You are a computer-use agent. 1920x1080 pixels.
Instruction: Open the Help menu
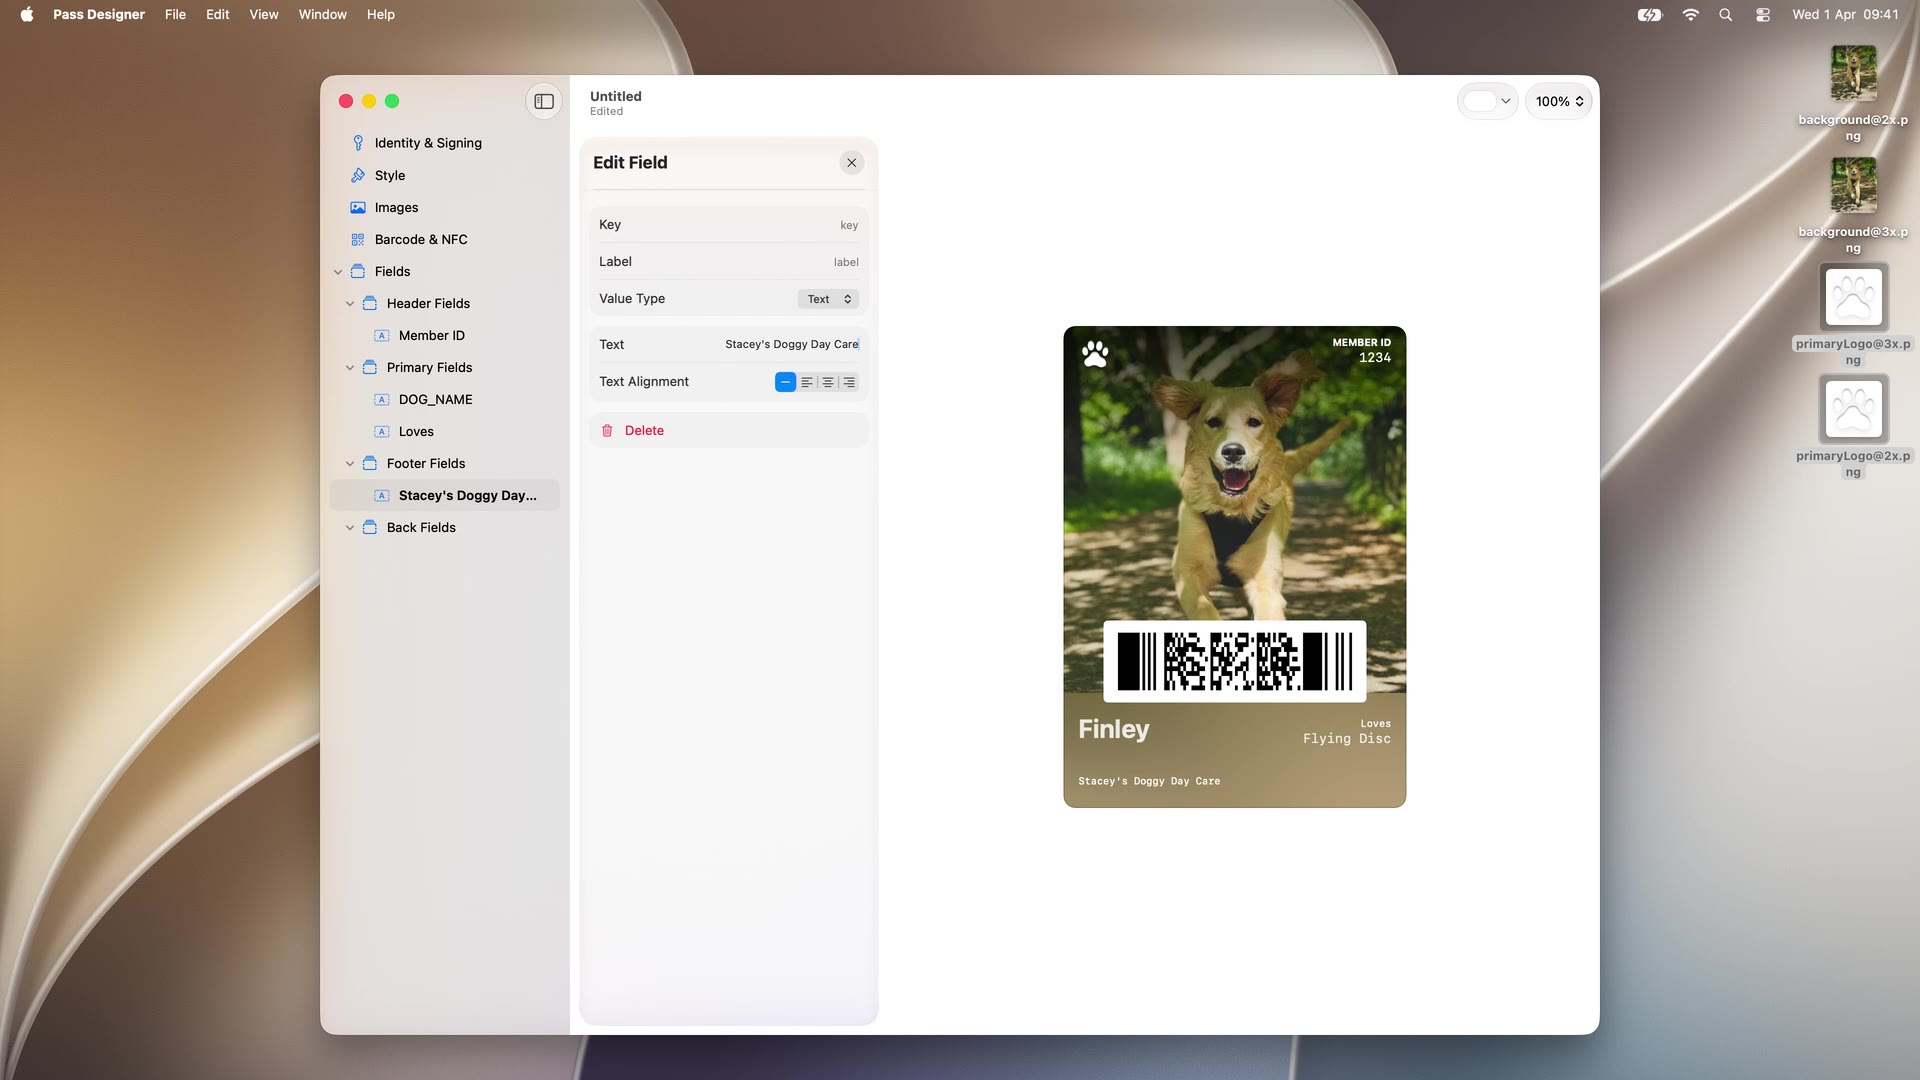click(381, 14)
